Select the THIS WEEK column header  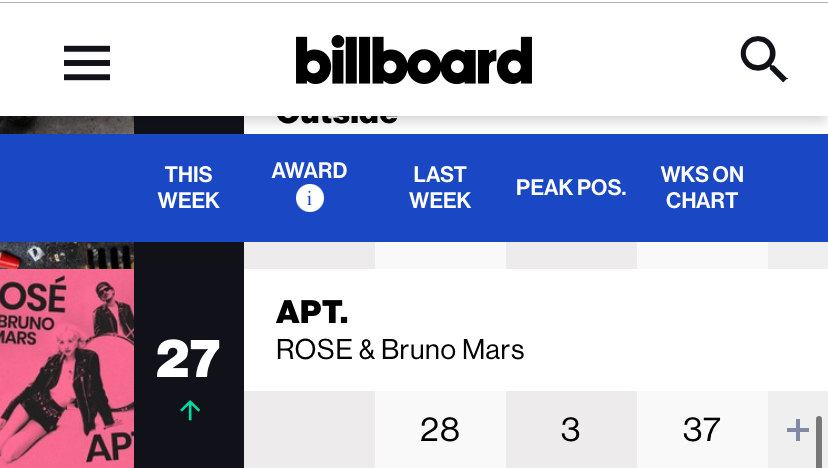click(x=189, y=188)
